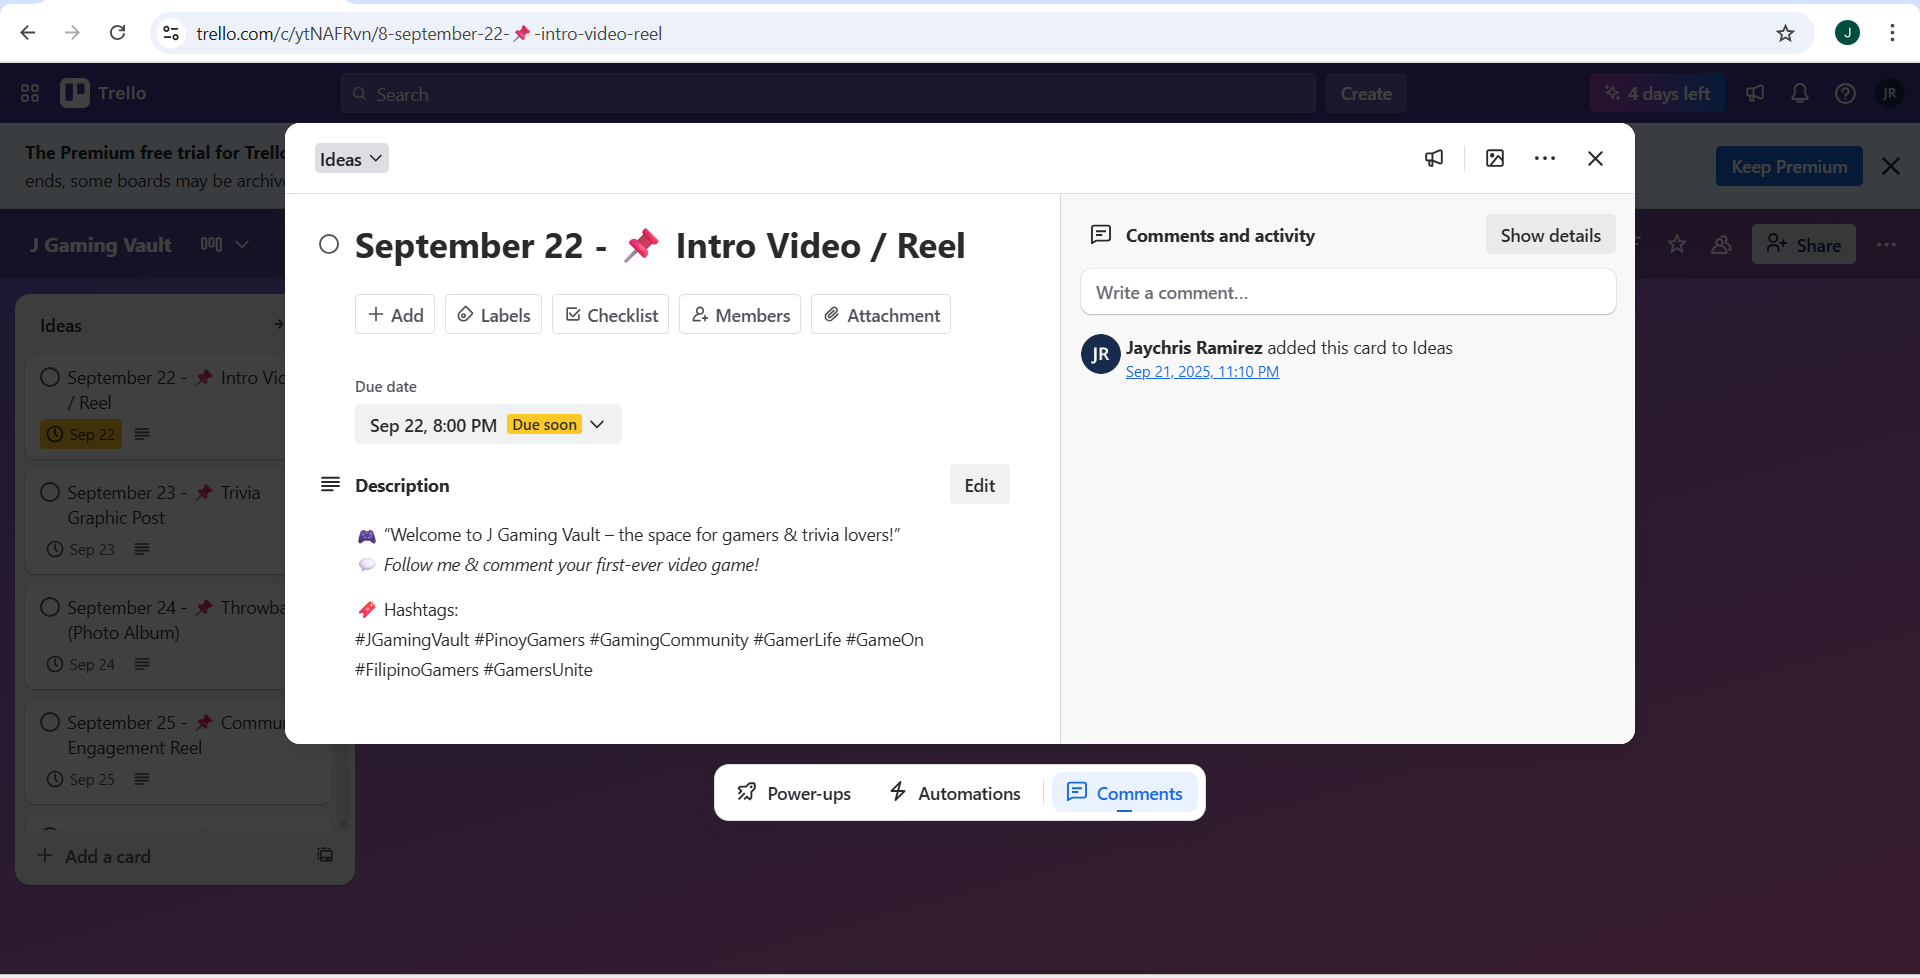
Task: Reload the page in browser
Action: (x=117, y=33)
